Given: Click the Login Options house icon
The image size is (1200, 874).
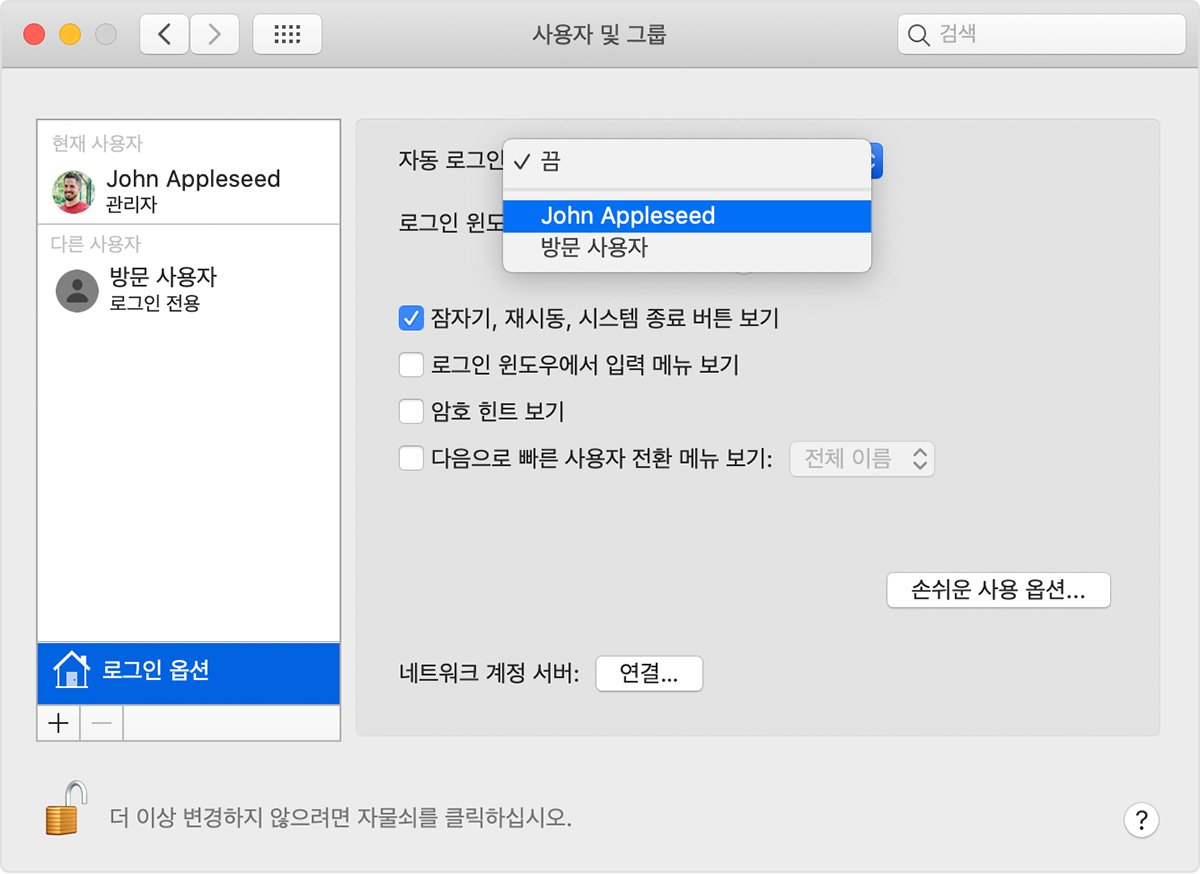Looking at the screenshot, I should 70,670.
